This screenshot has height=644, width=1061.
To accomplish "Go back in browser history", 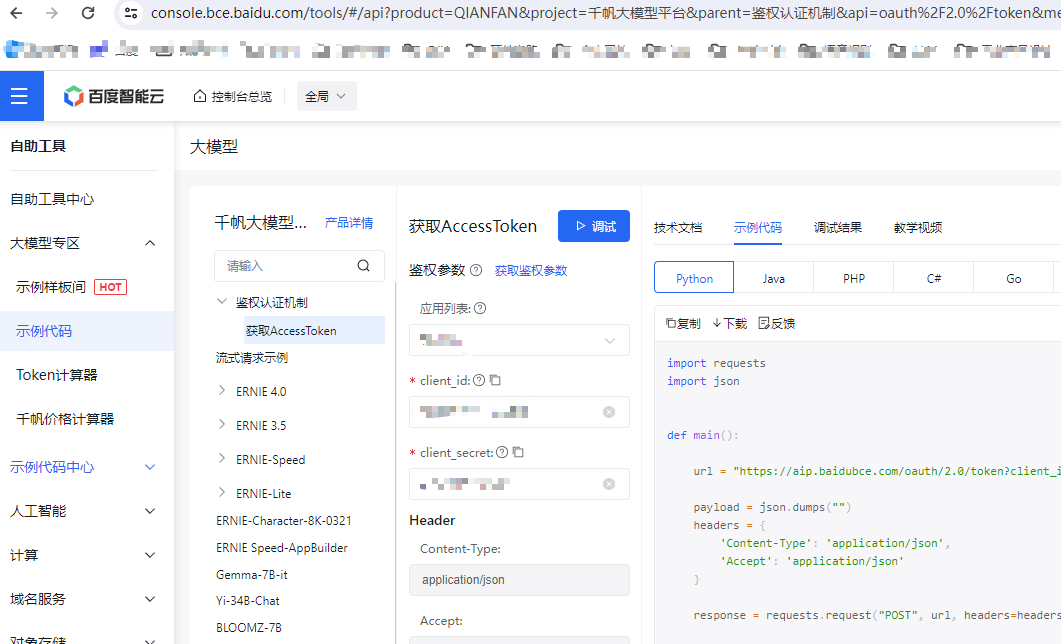I will [16, 13].
